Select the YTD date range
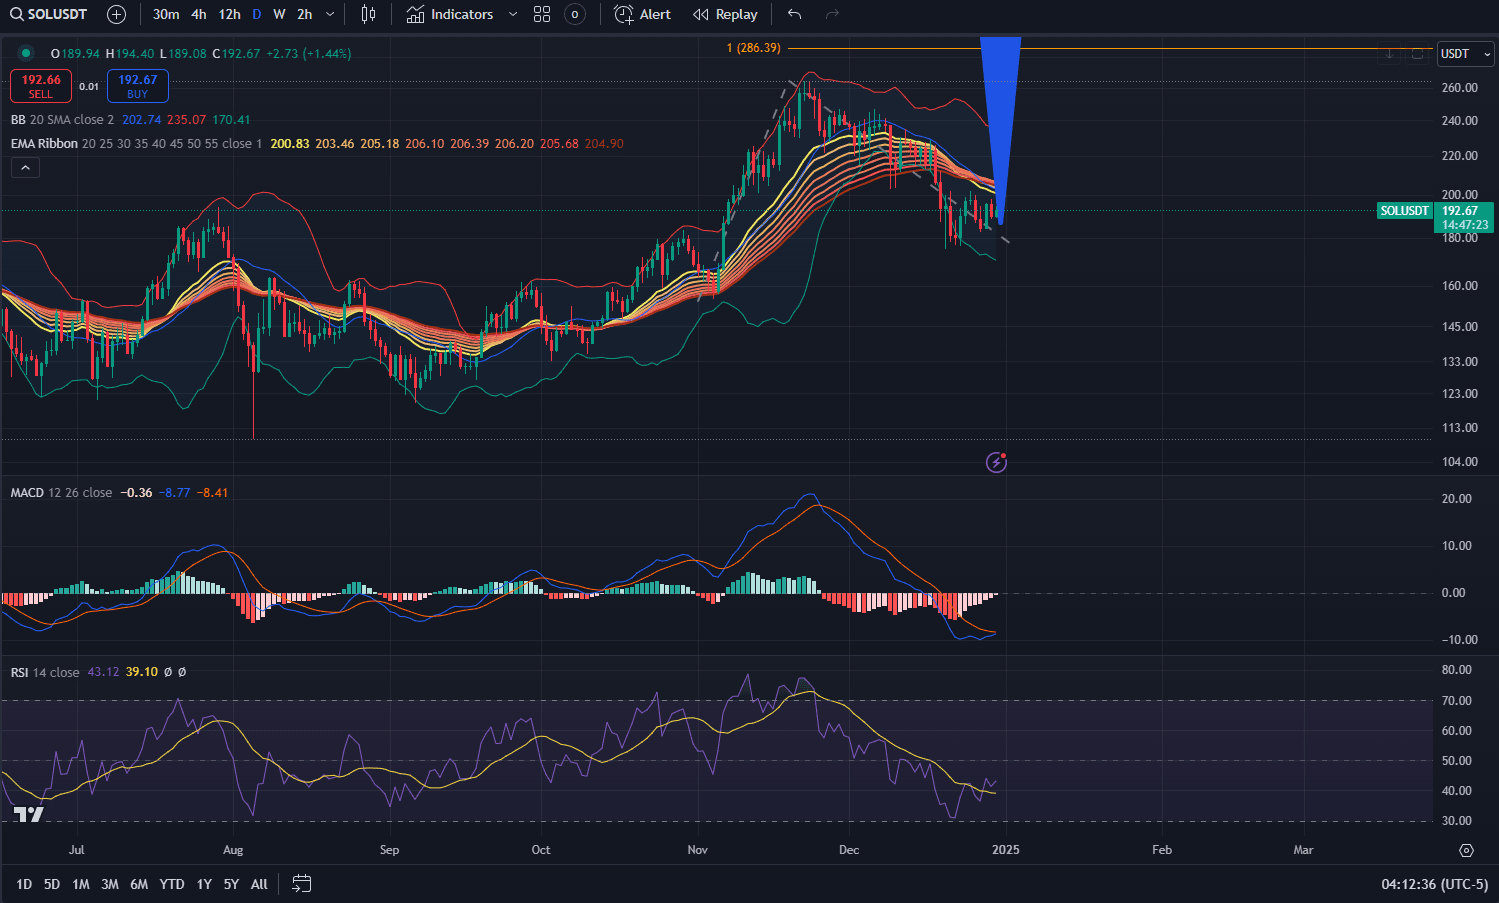This screenshot has width=1499, height=903. click(x=172, y=884)
